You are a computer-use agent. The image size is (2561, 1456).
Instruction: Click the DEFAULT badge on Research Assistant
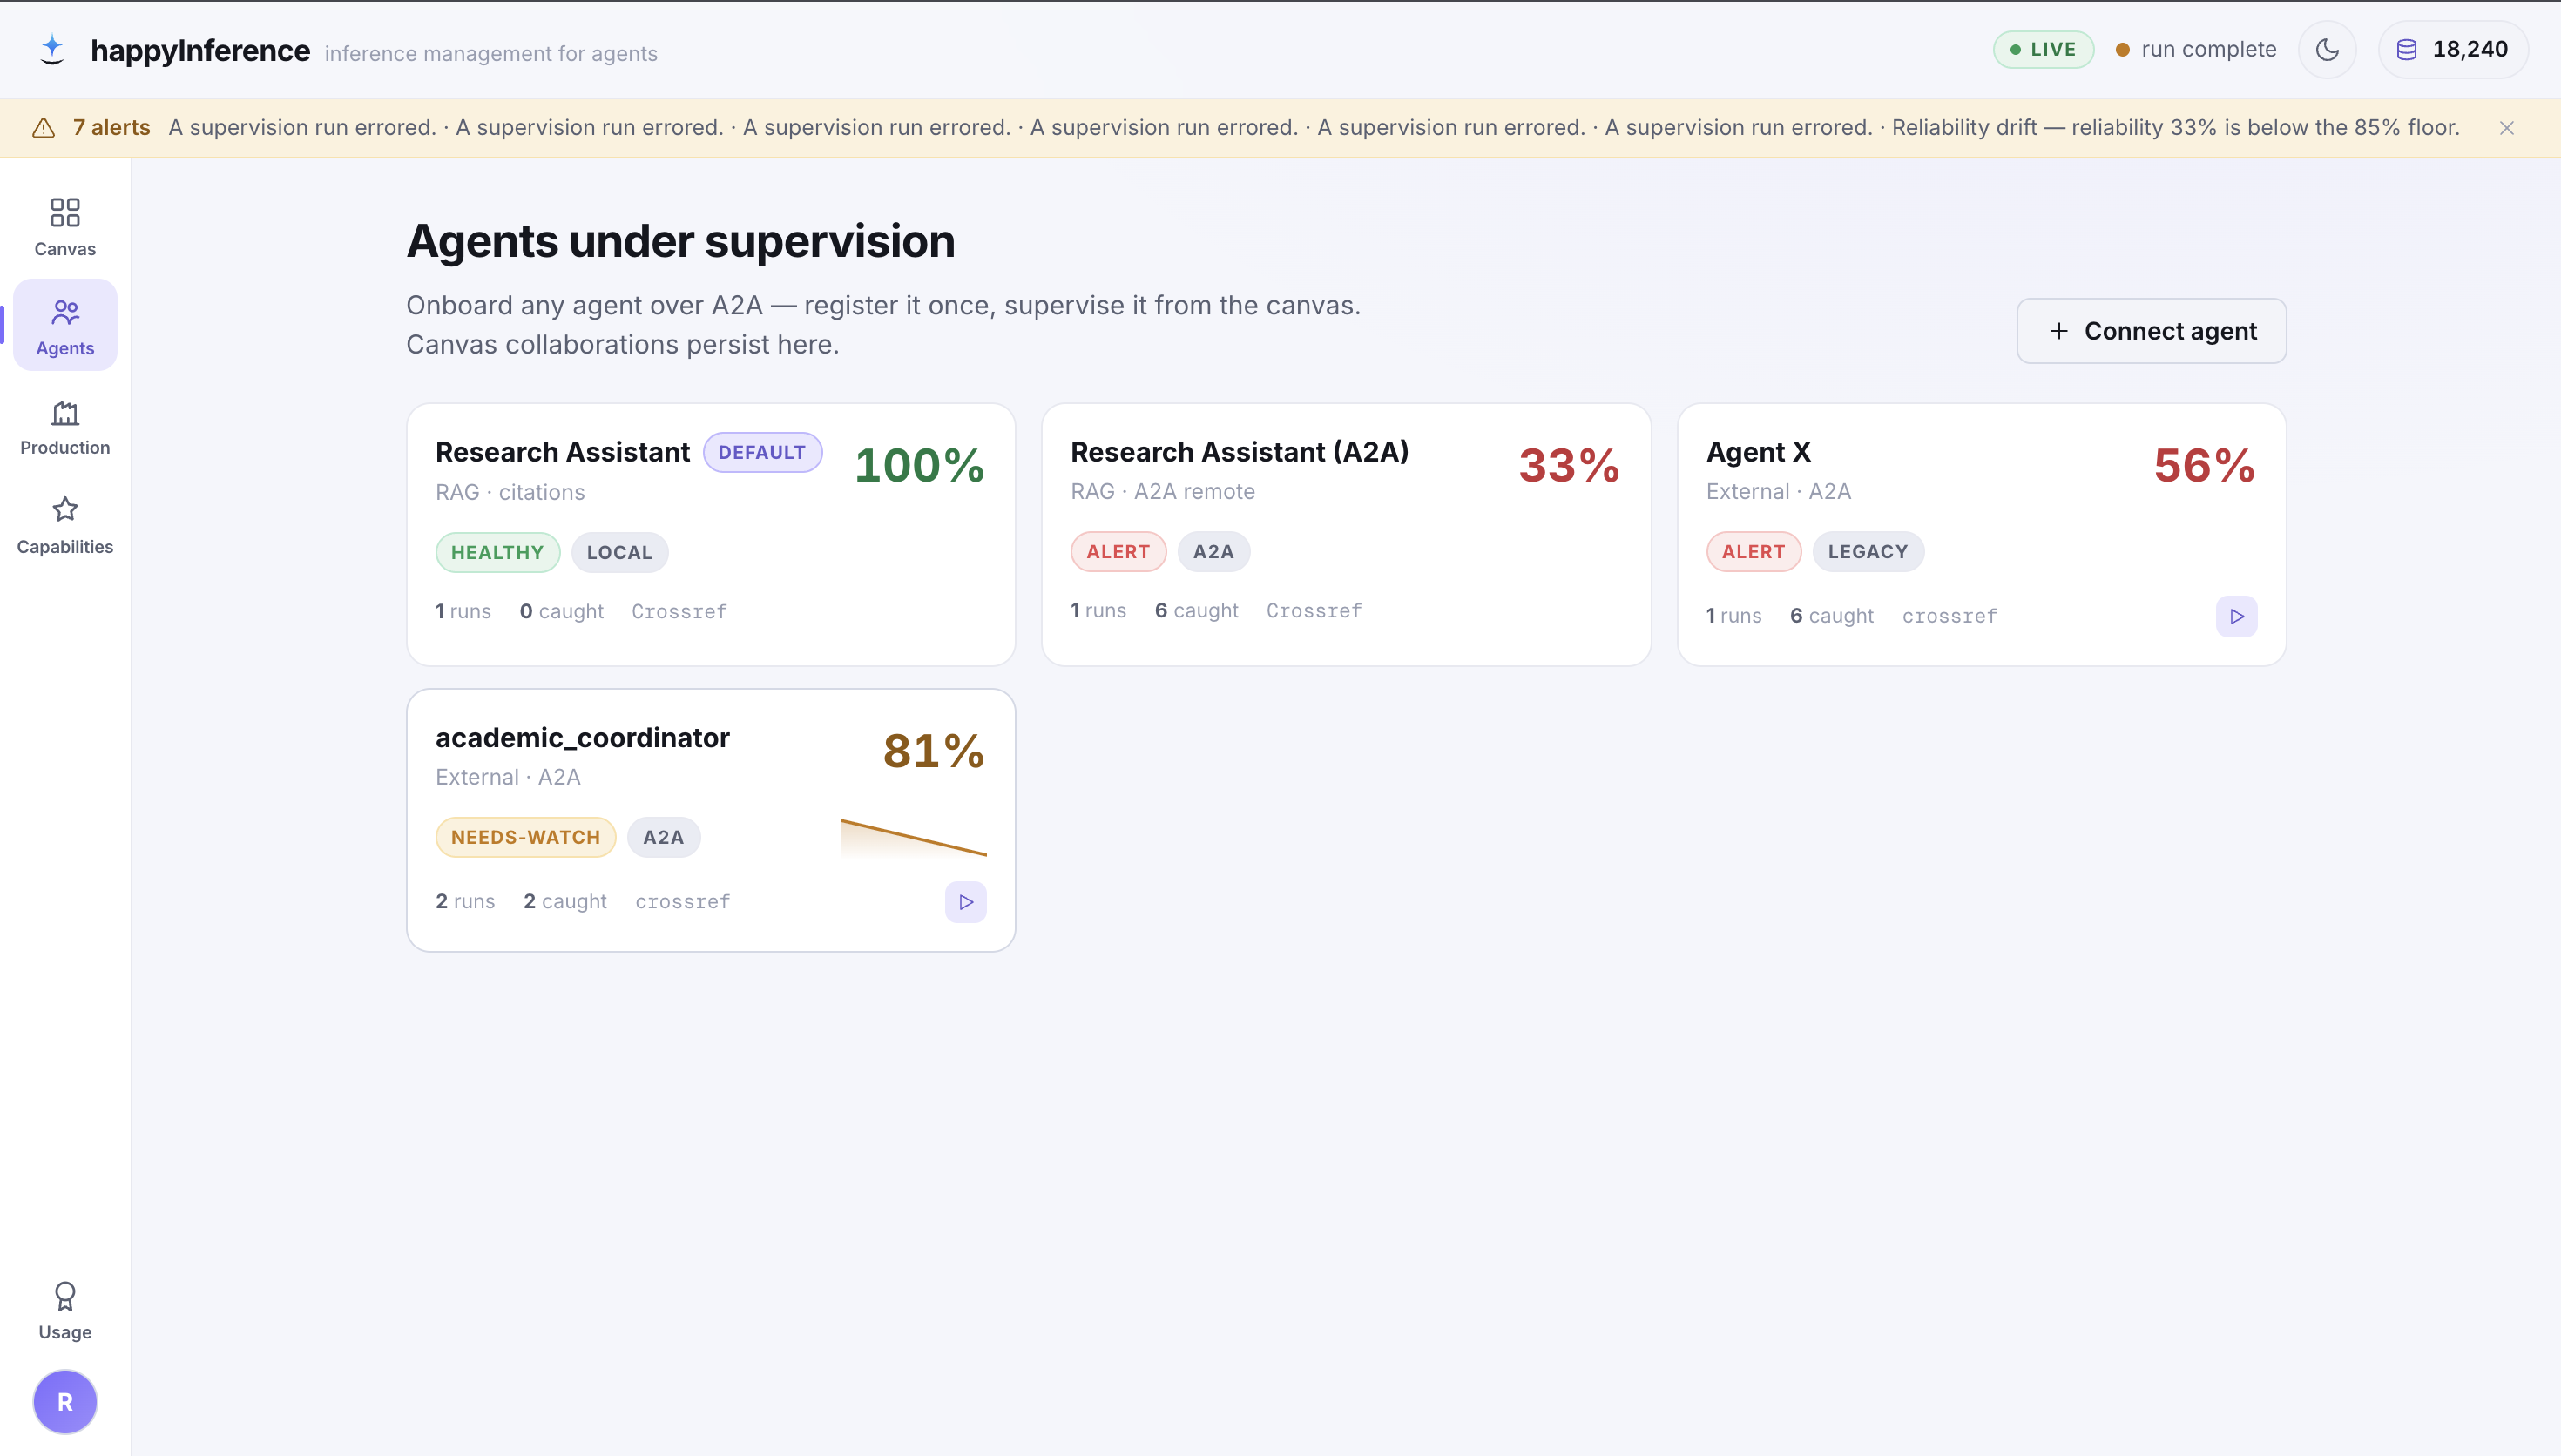[762, 452]
